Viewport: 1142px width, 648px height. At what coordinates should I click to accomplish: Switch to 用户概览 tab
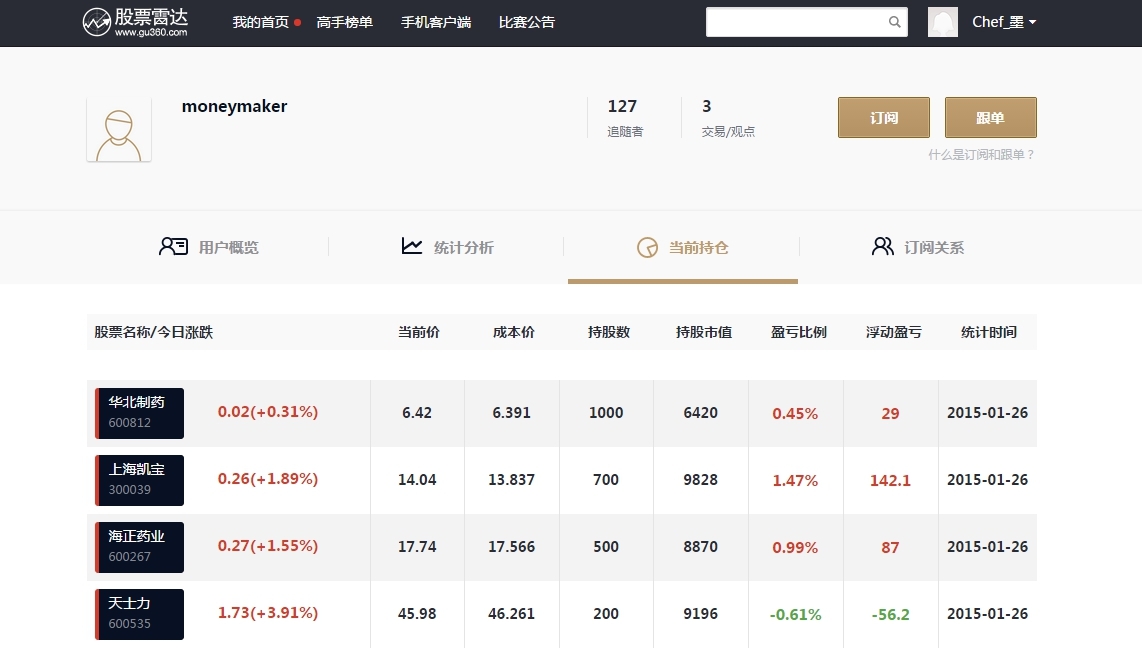click(x=208, y=248)
